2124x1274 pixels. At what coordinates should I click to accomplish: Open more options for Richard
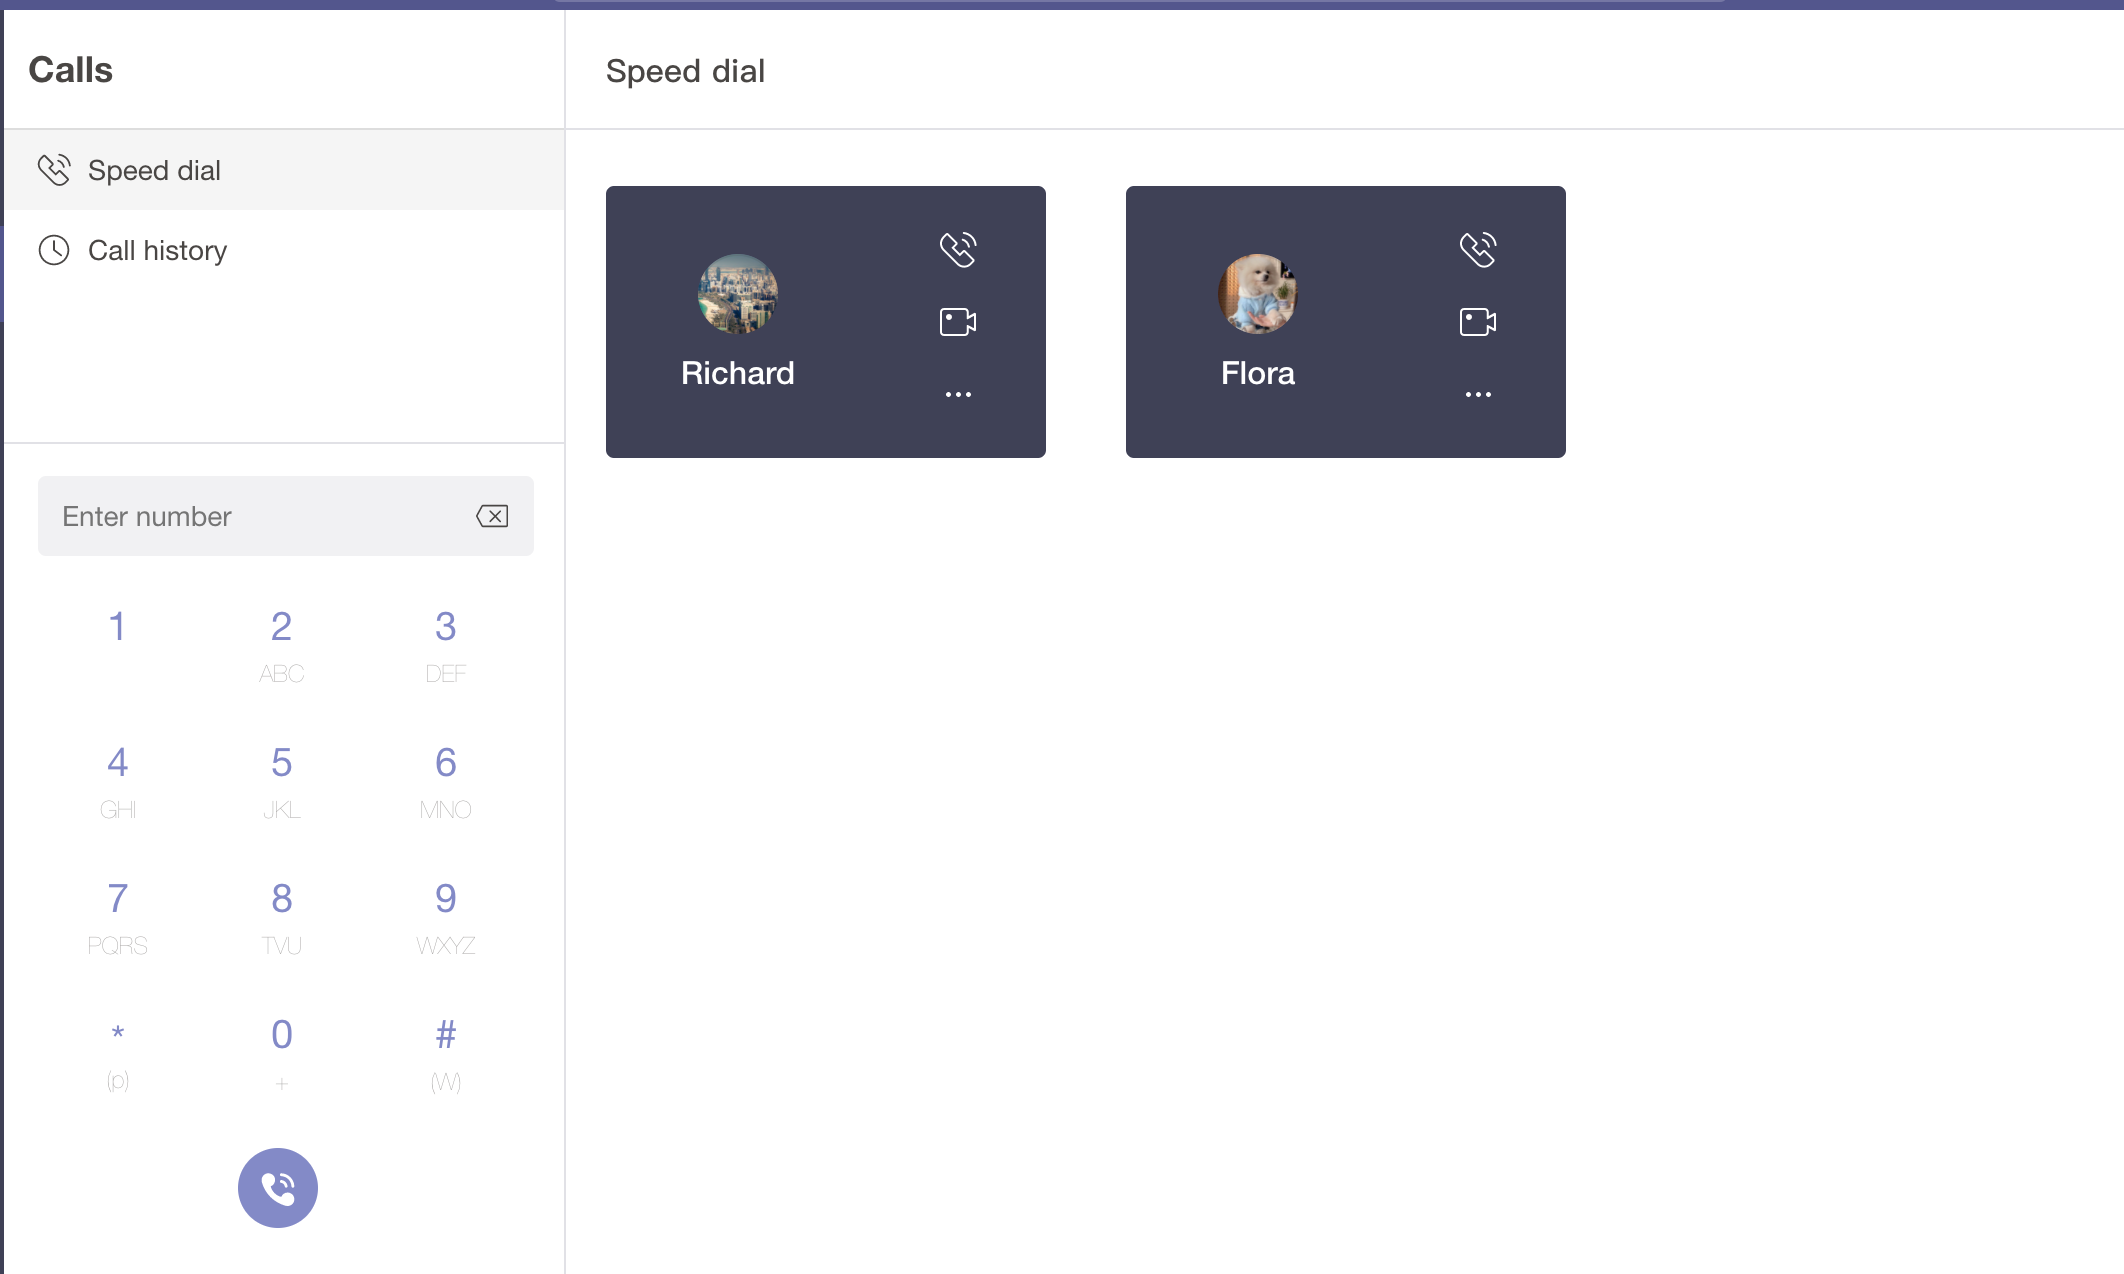958,395
